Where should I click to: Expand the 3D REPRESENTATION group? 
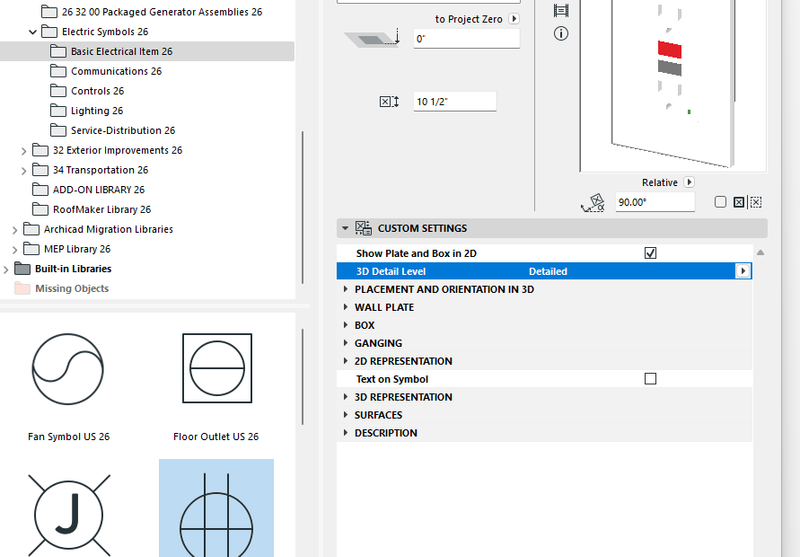345,396
